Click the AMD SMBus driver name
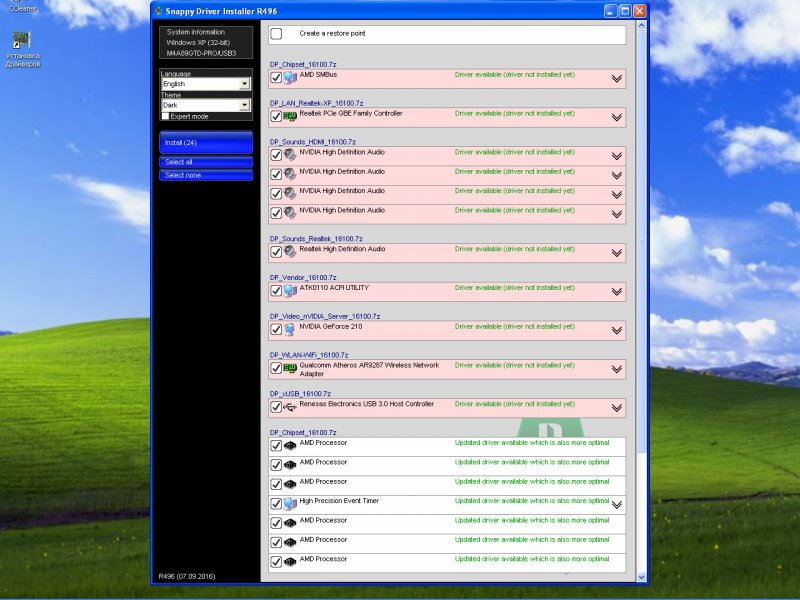 point(318,74)
